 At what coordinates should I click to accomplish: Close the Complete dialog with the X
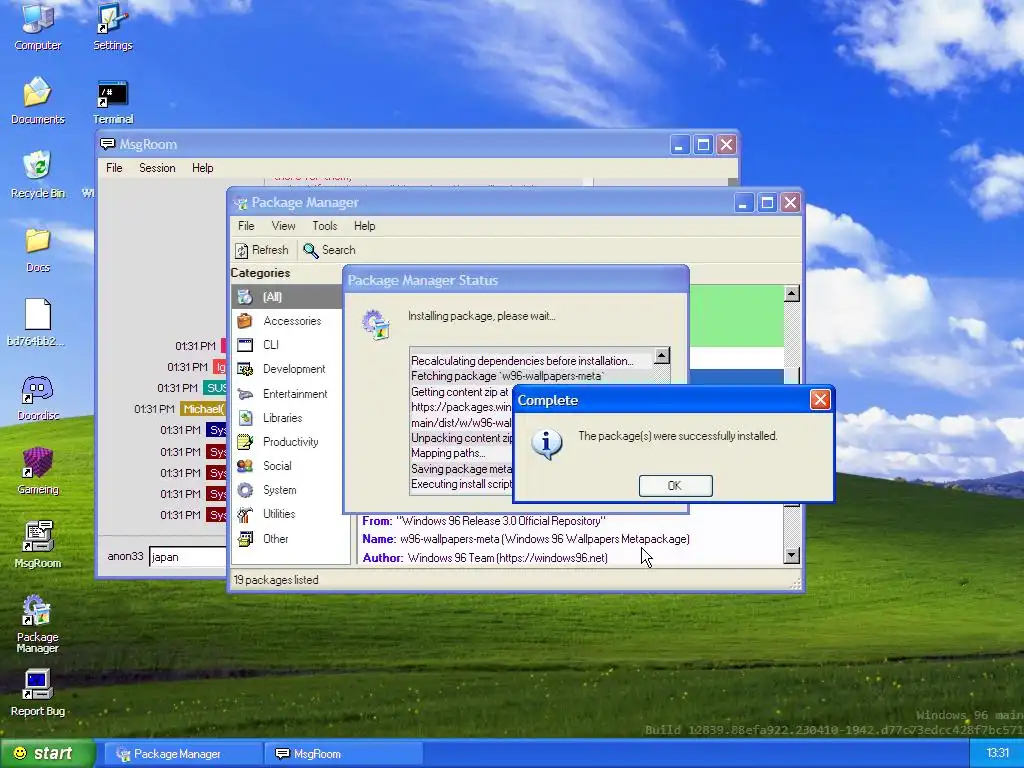820,400
